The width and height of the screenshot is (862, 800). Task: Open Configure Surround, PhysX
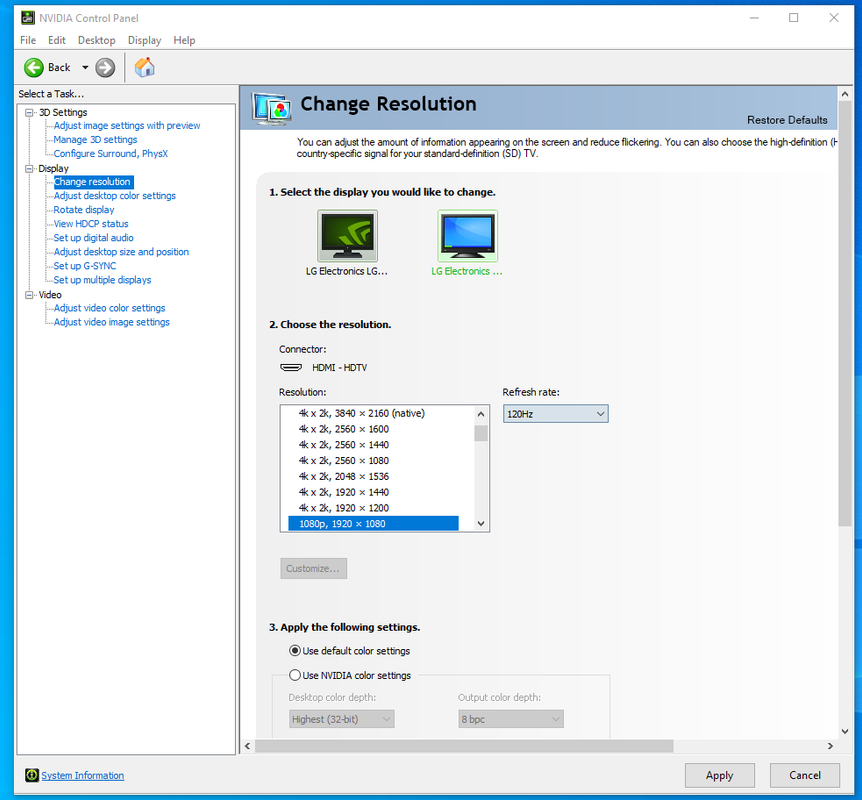[x=110, y=153]
